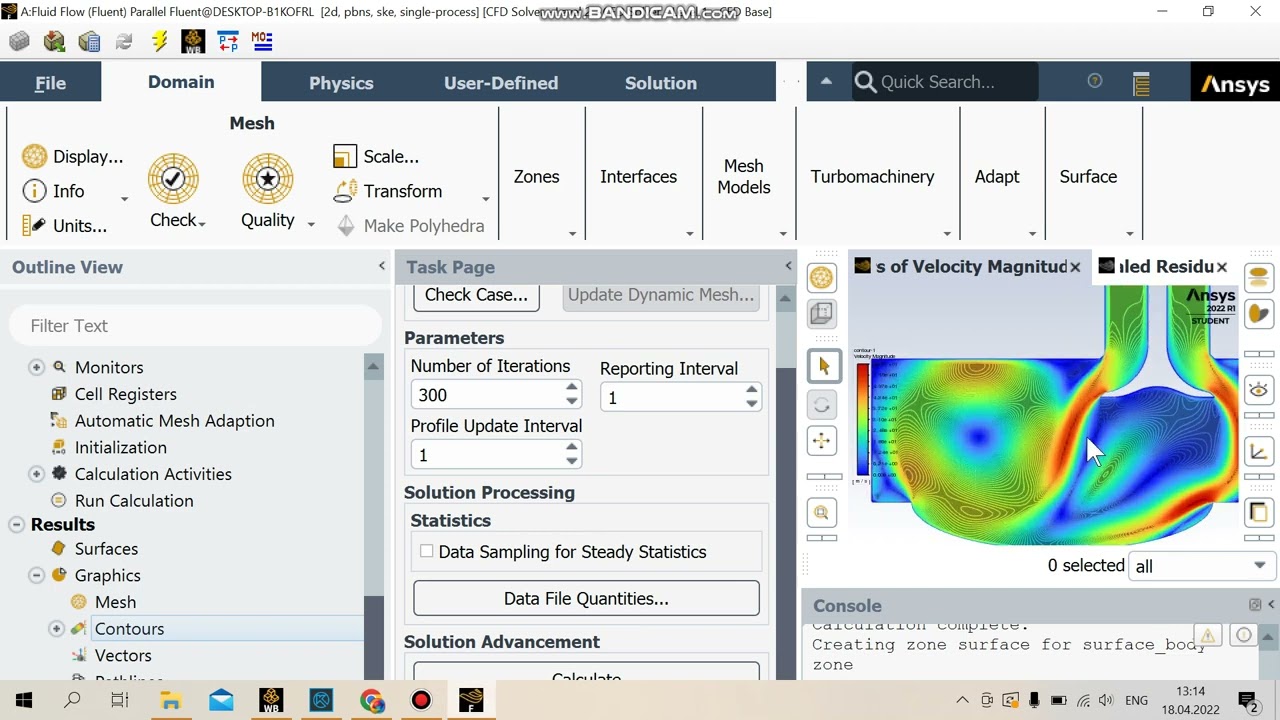Open File Explorer from the taskbar

click(x=170, y=700)
